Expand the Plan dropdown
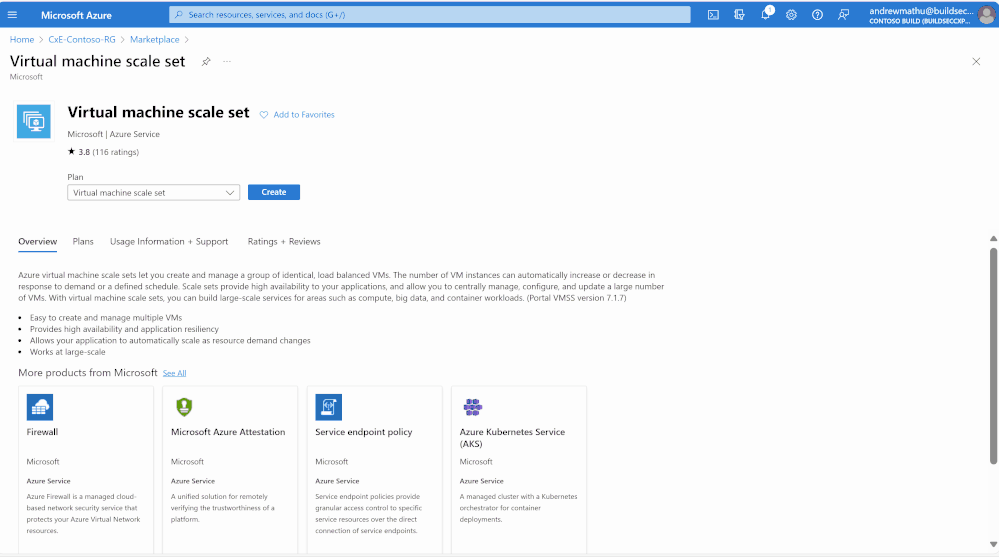Image resolution: width=999 pixels, height=557 pixels. (x=154, y=192)
